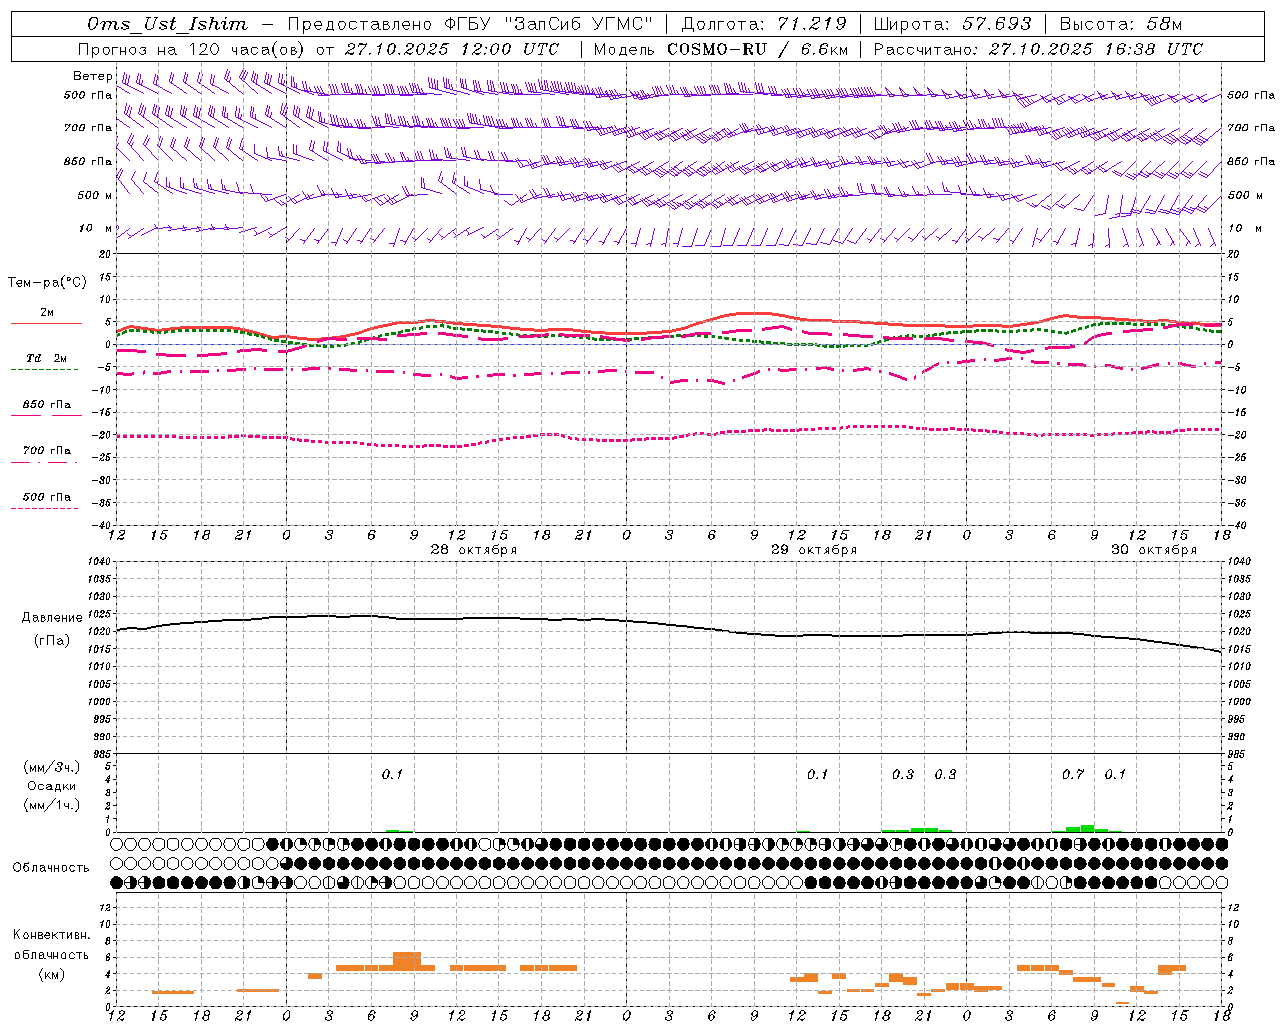Click the tallest green precipitation bar near 0.7
Screen dimensions: 1280x1024
pos(1087,828)
